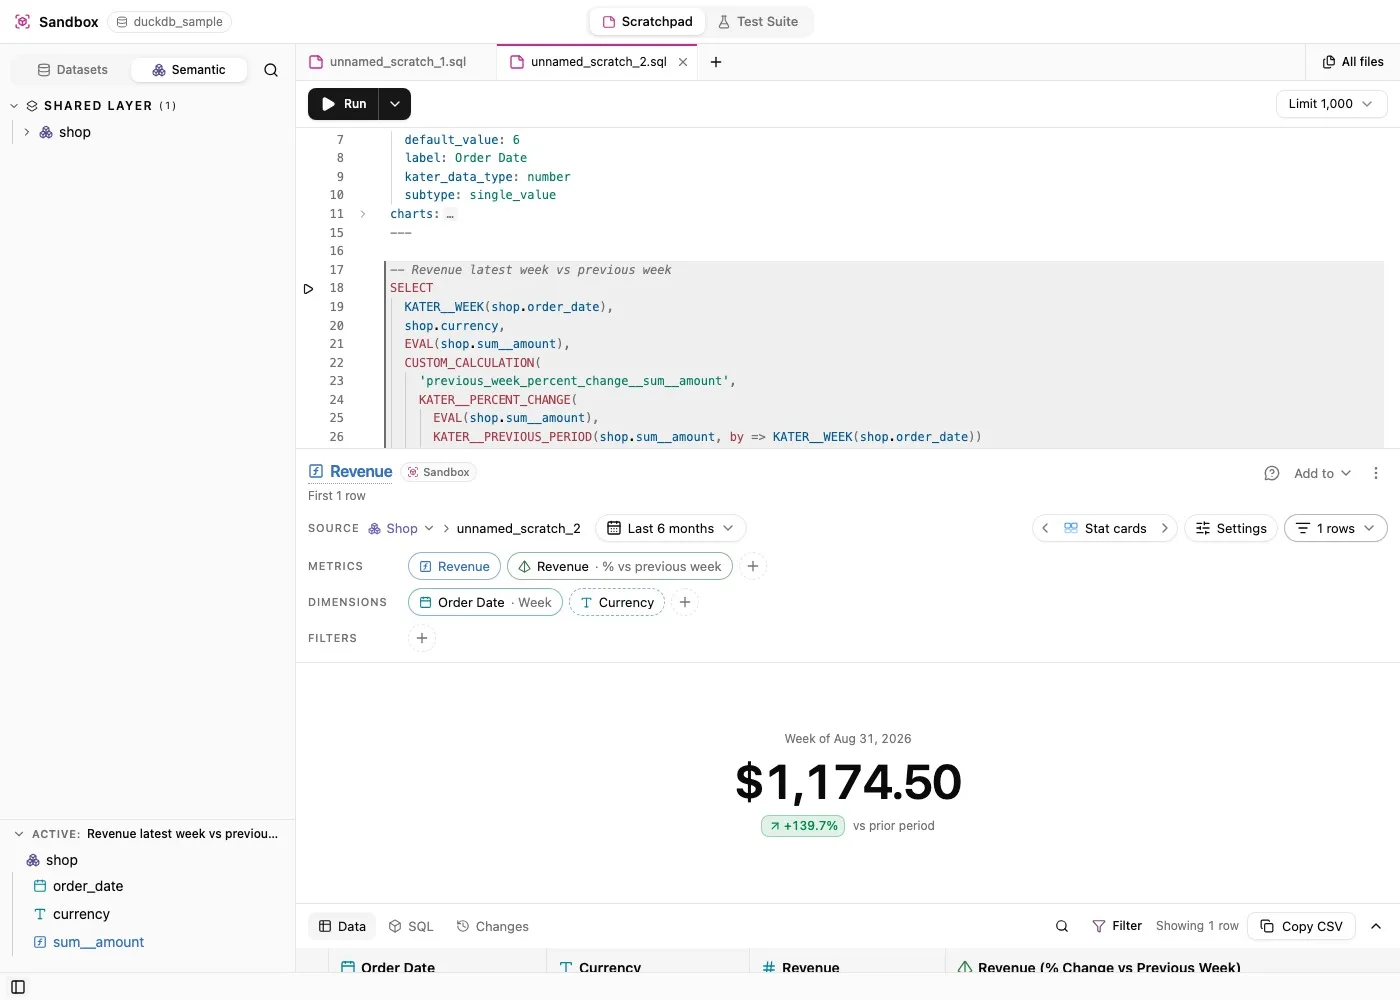Open the Changes tab
Image resolution: width=1400 pixels, height=1000 pixels.
tap(492, 926)
